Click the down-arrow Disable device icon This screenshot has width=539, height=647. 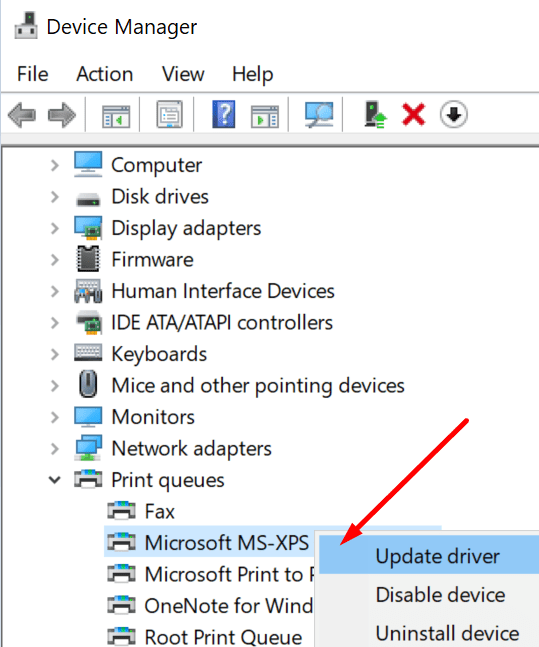click(x=454, y=114)
